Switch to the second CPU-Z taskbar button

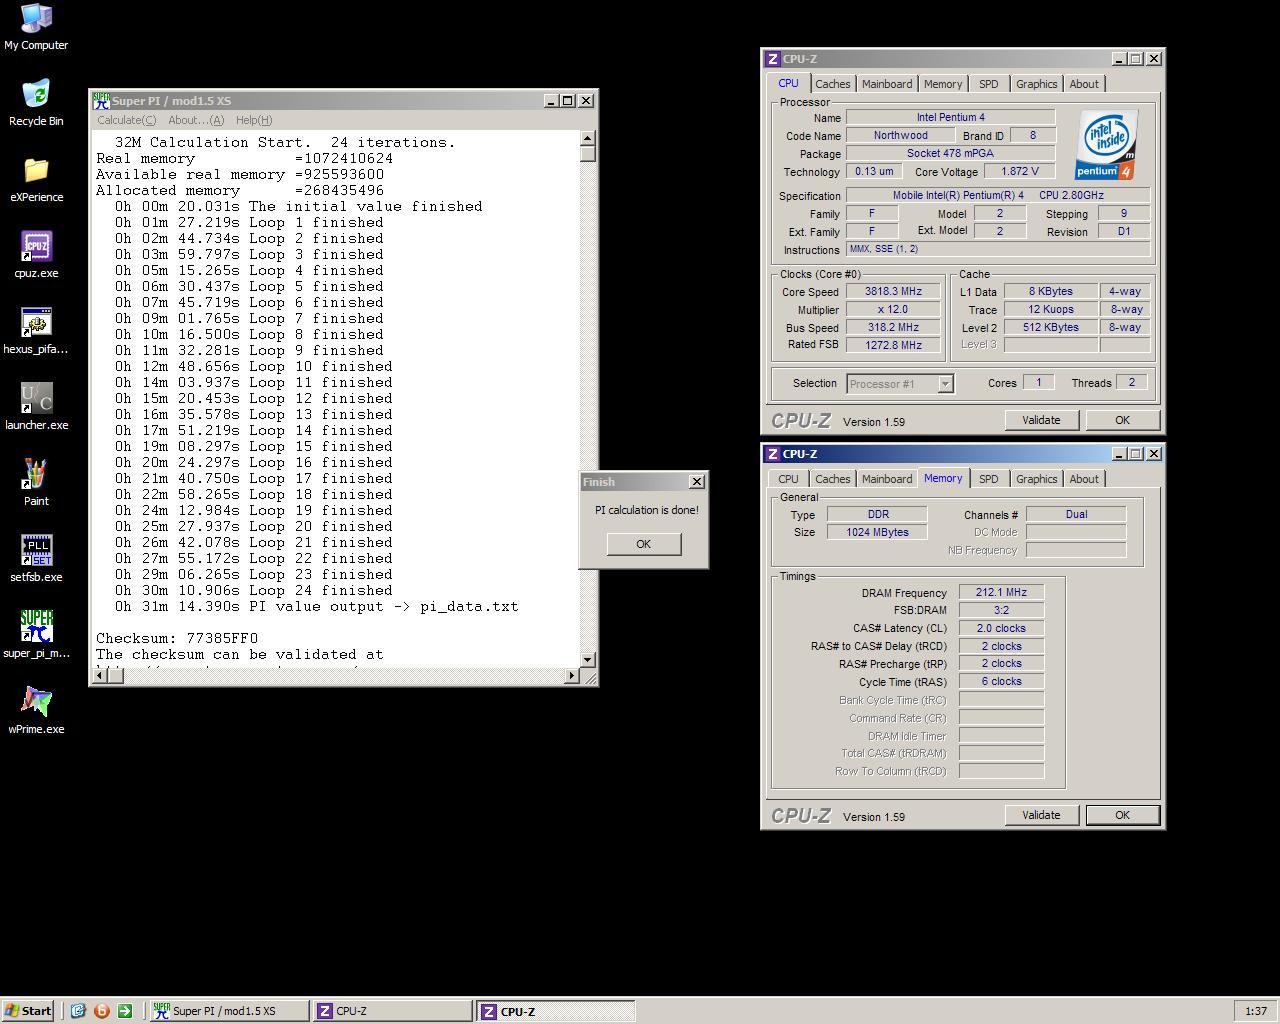point(555,1011)
